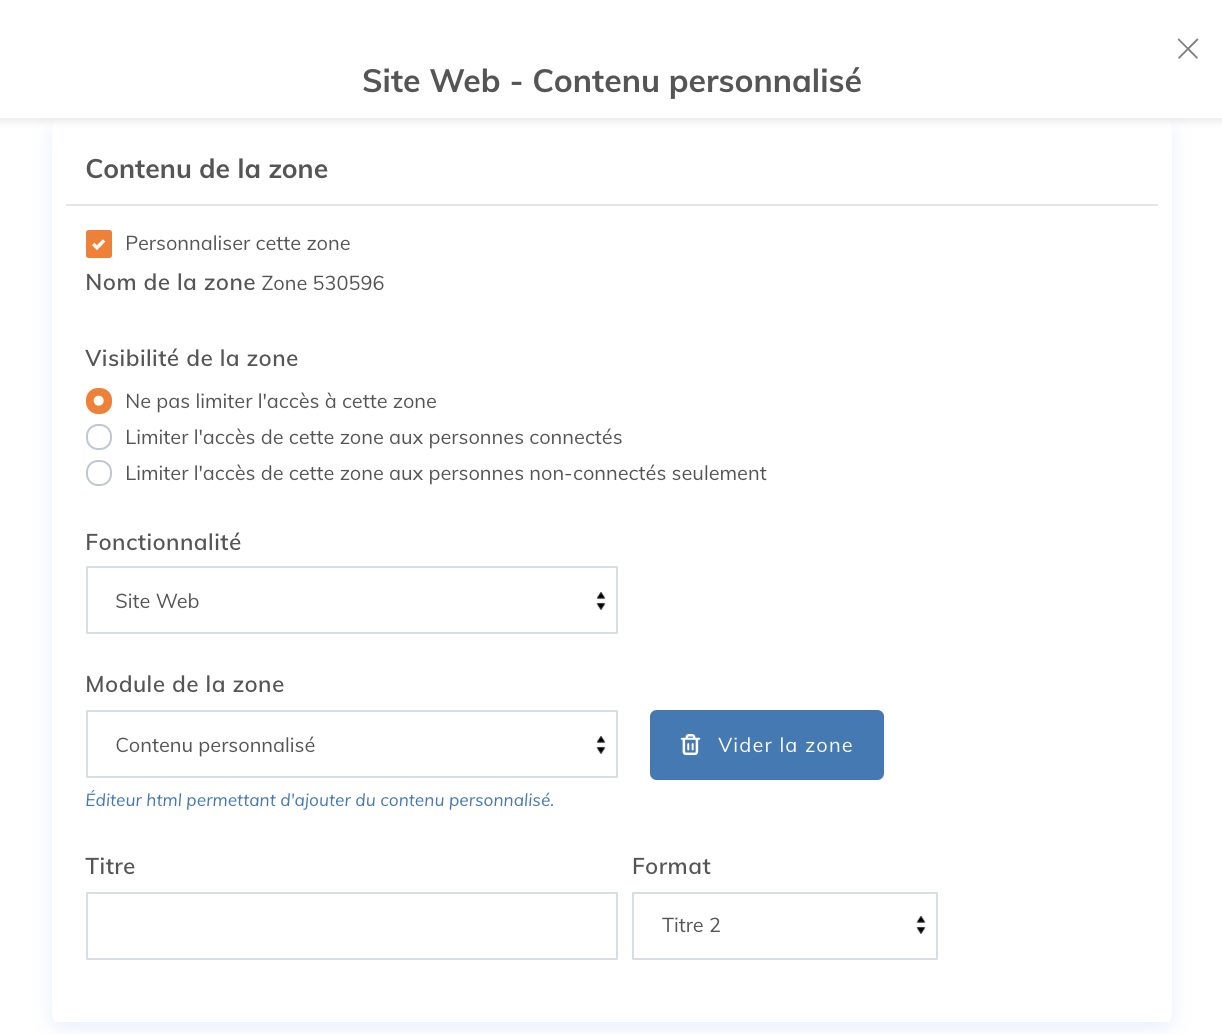Click the Éditeur html description text
Screen dimensions: 1222x1034
pyautogui.click(x=319, y=800)
